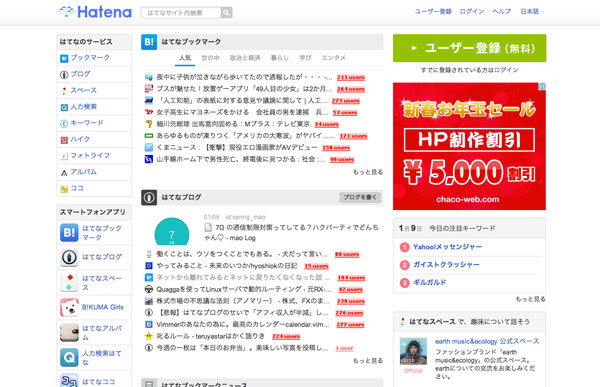Open Yahoo!メッセンジャー keyword link
Image resolution: width=600 pixels, height=387 pixels.
447,247
